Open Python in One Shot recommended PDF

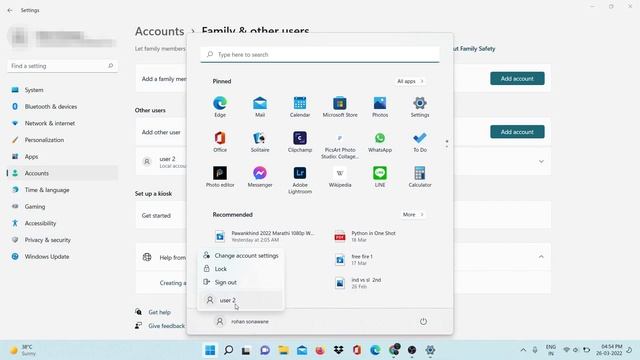365,236
